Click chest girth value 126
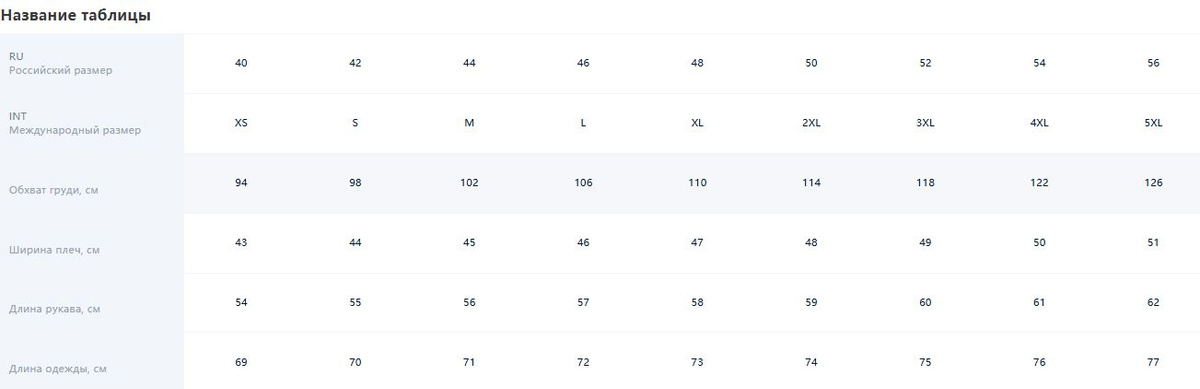The height and width of the screenshot is (389, 1200). (x=1153, y=183)
